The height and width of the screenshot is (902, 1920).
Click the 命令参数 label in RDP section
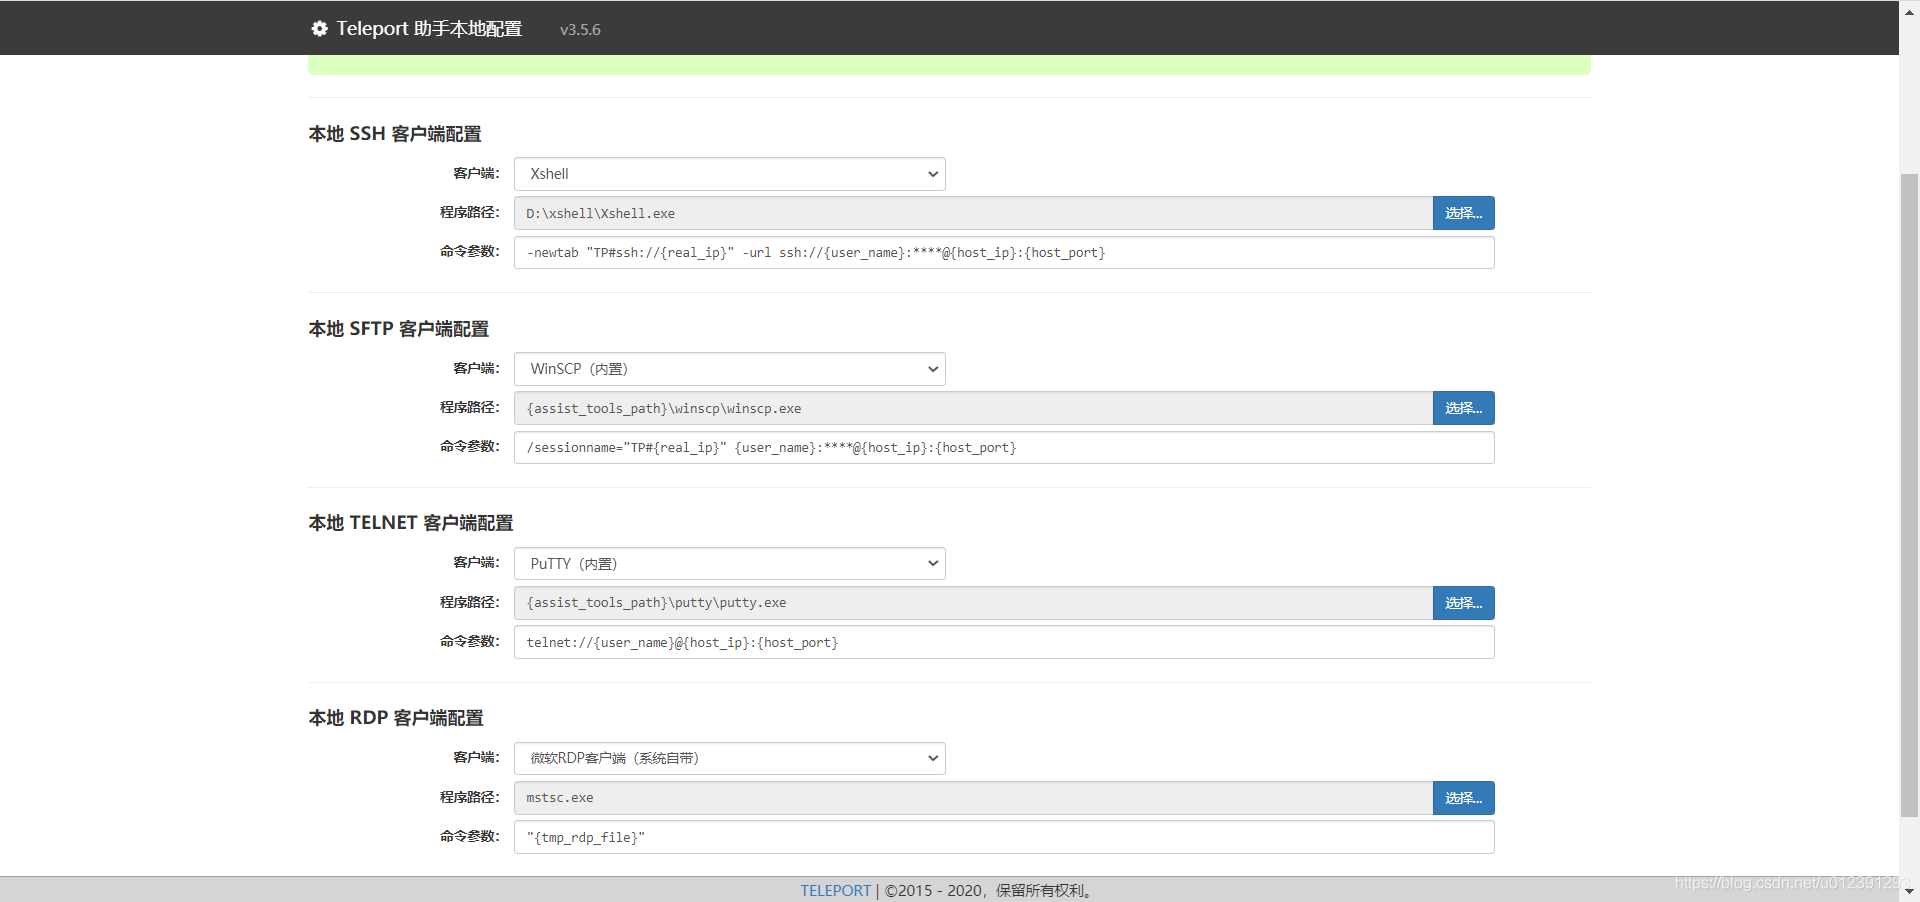point(469,836)
